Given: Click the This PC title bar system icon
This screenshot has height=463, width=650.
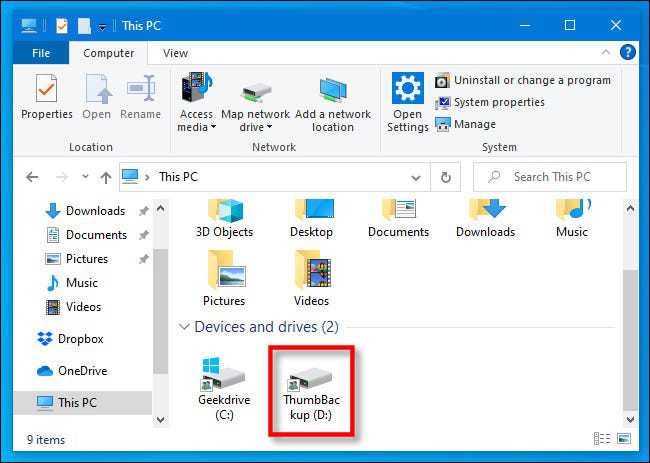Looking at the screenshot, I should [29, 26].
